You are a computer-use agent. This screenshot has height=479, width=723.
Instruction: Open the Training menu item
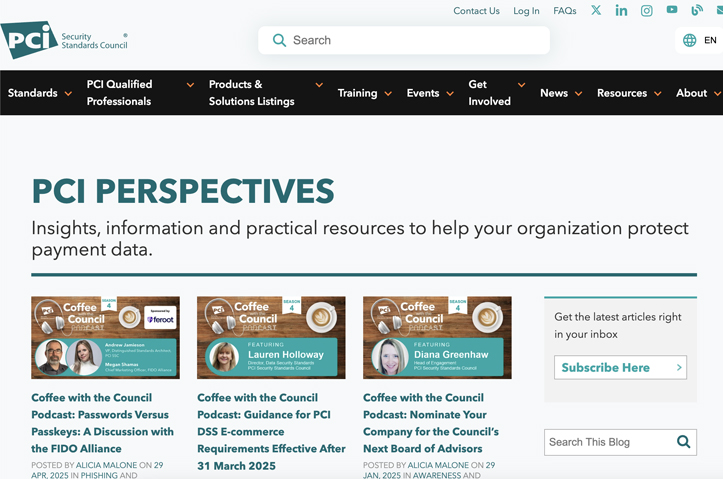pos(357,93)
